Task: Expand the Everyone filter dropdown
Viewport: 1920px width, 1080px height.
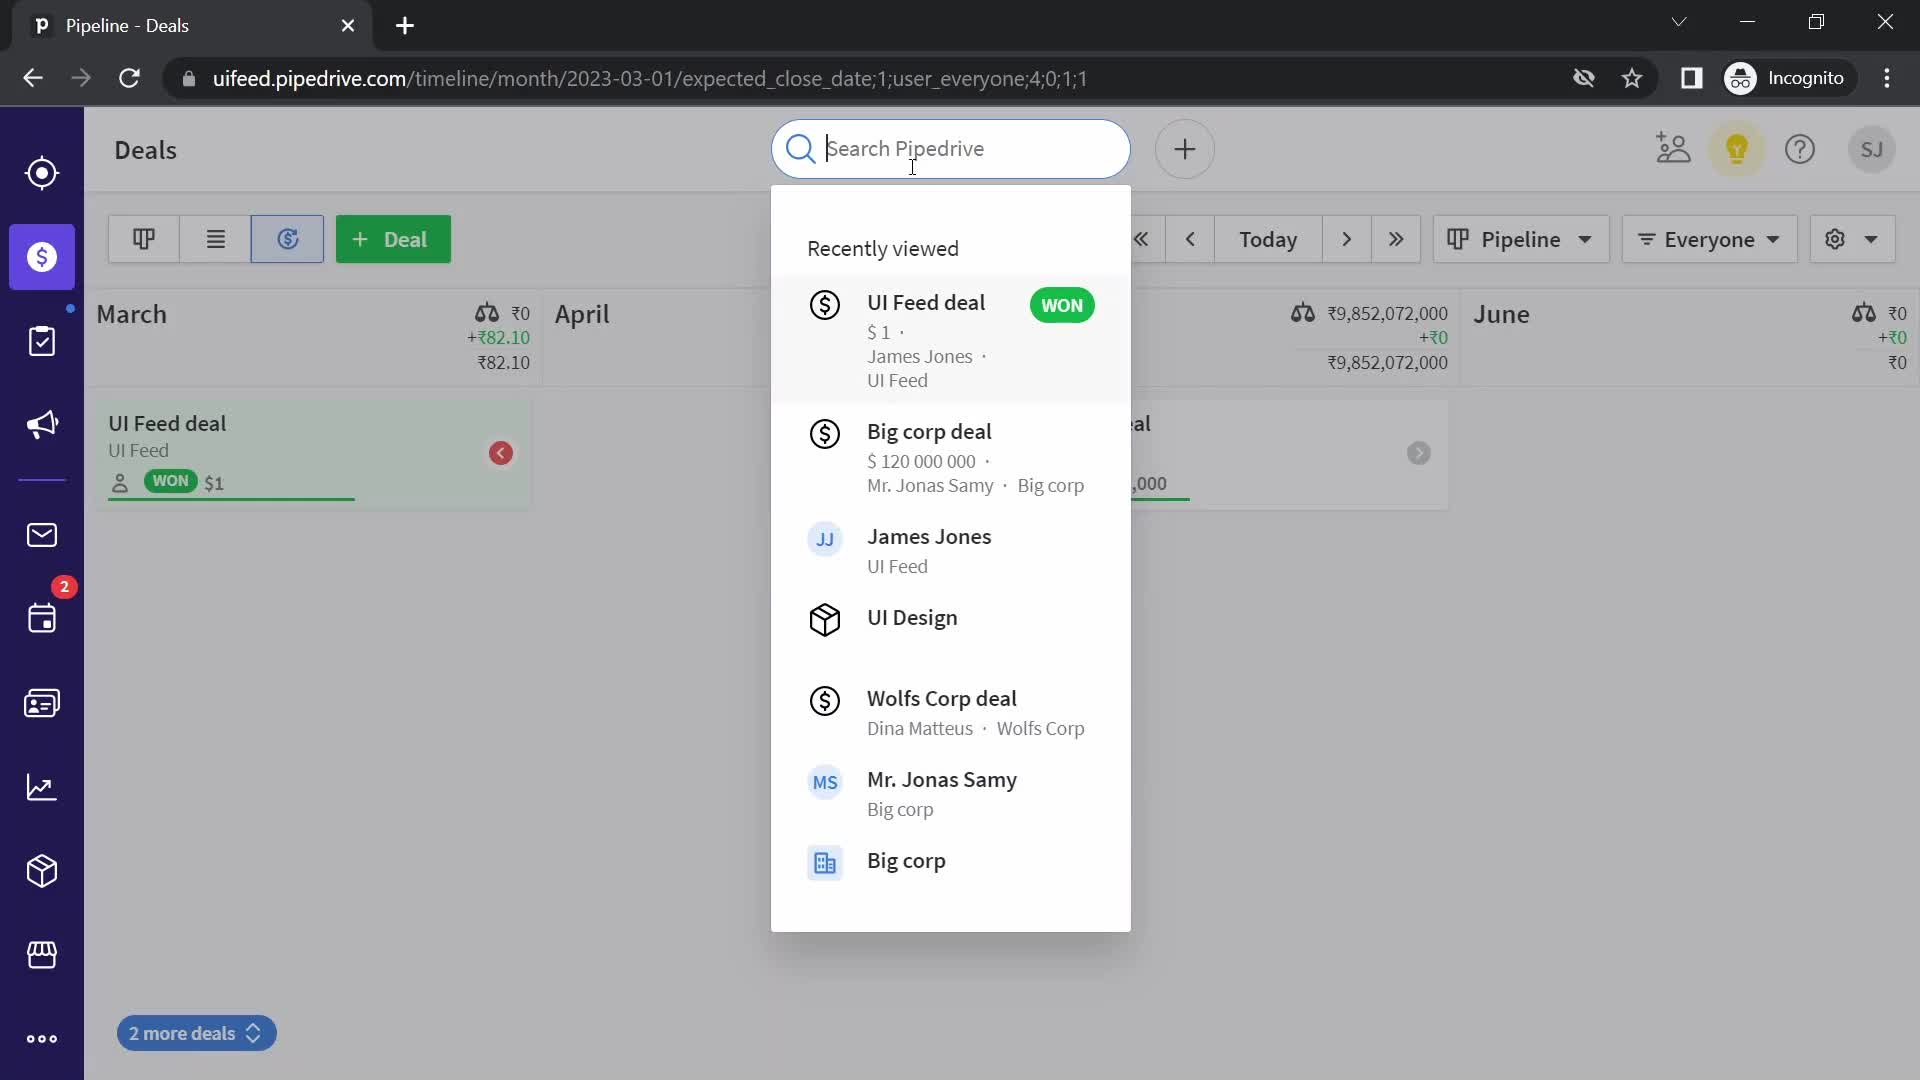Action: point(1709,239)
